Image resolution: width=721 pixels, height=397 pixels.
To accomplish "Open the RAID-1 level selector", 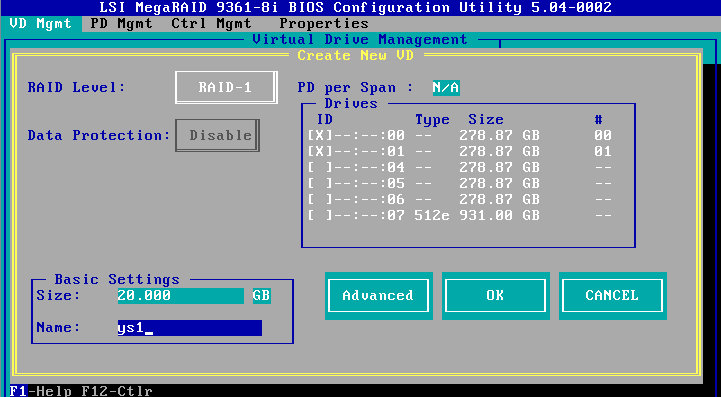I will pyautogui.click(x=226, y=87).
